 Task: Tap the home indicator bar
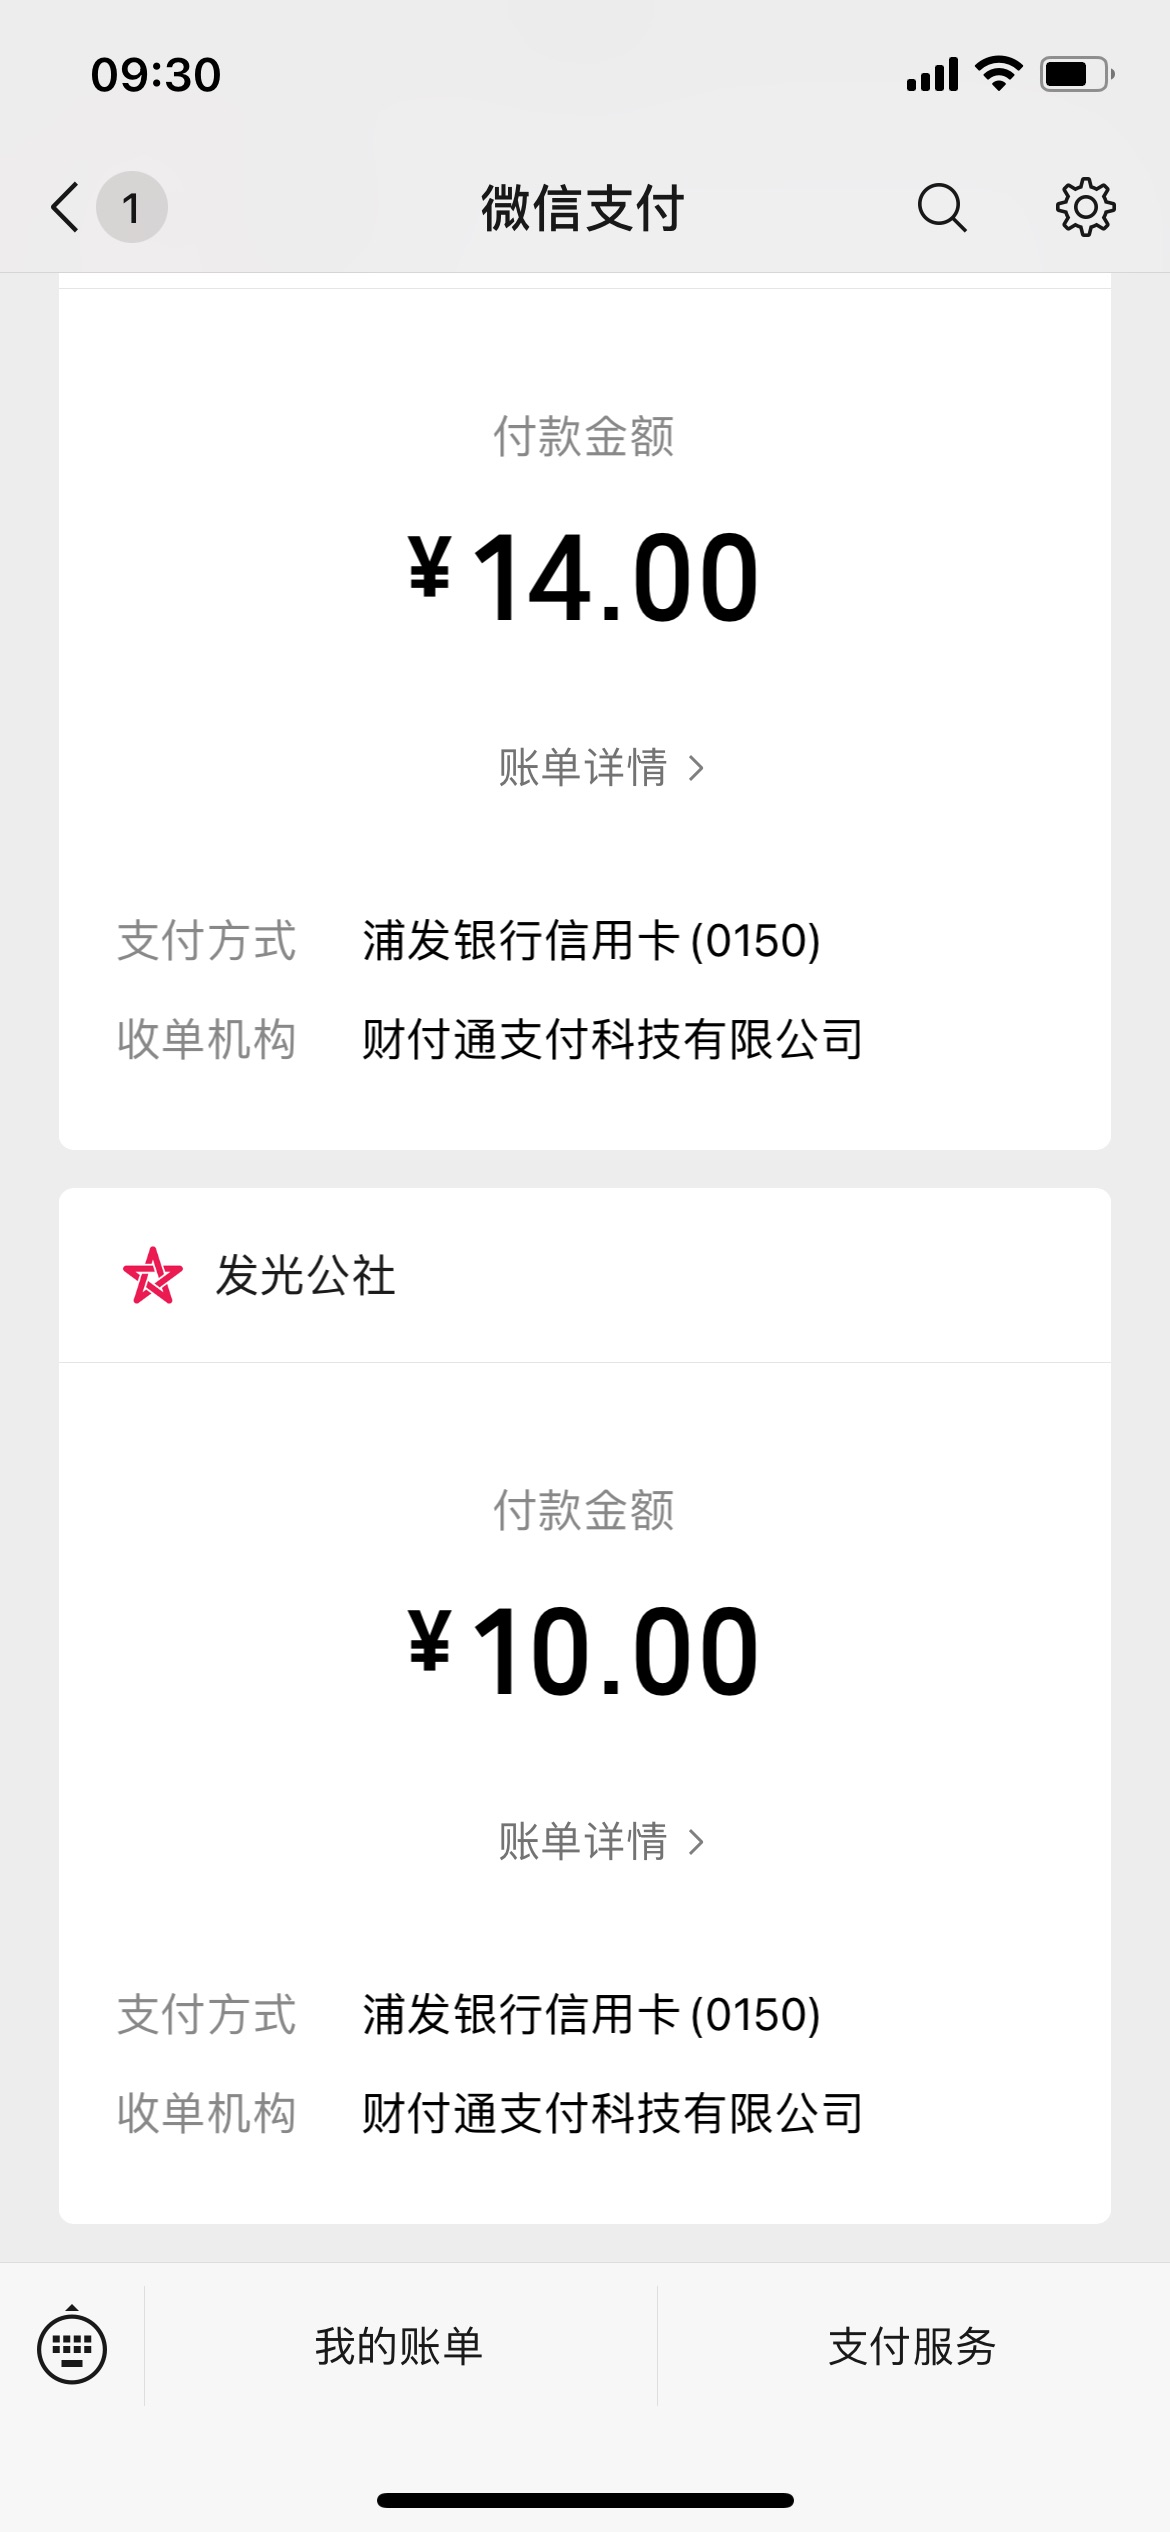[x=585, y=2500]
